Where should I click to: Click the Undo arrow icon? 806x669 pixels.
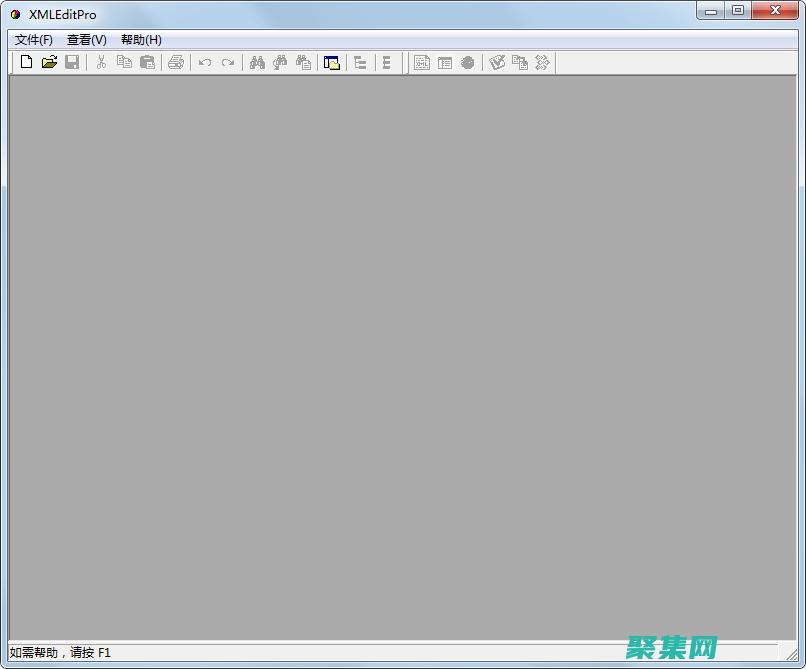[x=205, y=62]
